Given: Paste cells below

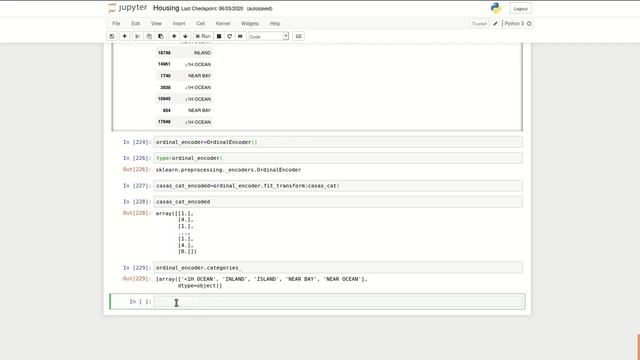Looking at the screenshot, I should [161, 36].
